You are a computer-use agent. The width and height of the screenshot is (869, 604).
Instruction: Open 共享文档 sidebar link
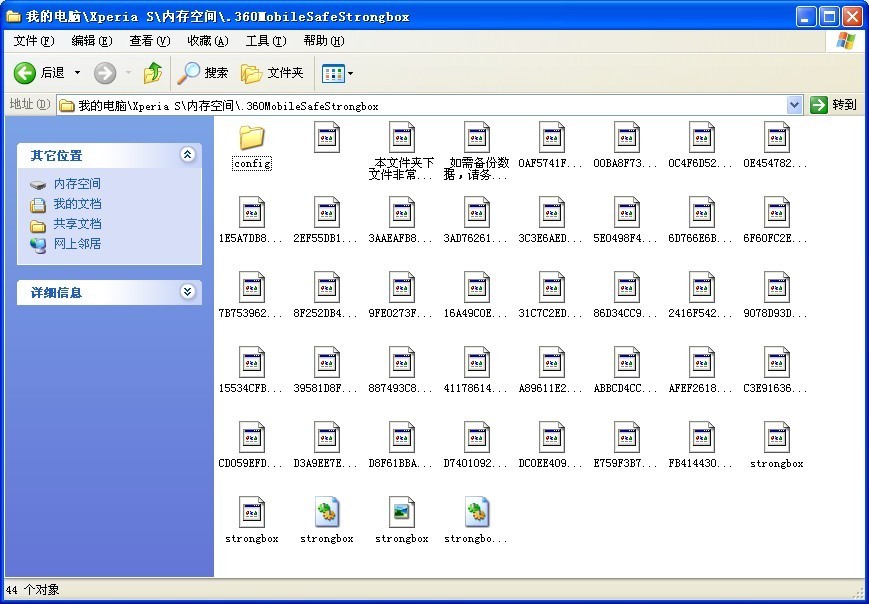pyautogui.click(x=77, y=224)
